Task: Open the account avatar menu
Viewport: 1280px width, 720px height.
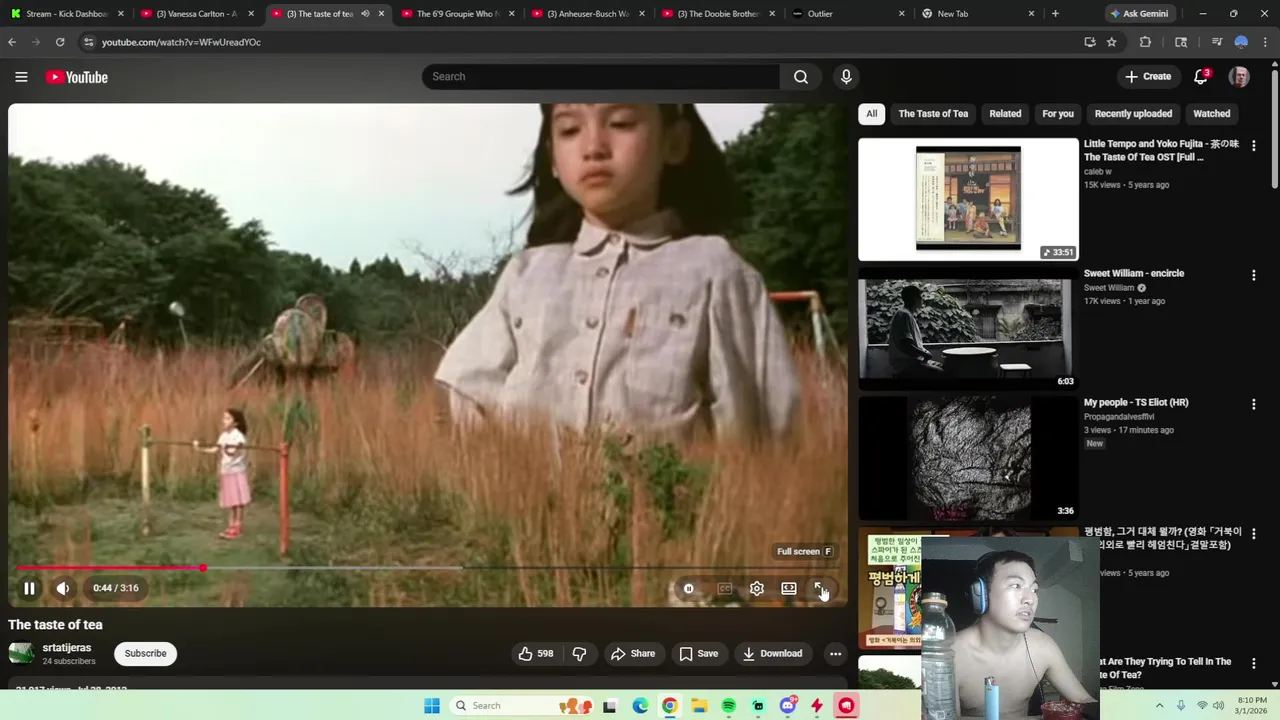Action: coord(1239,77)
